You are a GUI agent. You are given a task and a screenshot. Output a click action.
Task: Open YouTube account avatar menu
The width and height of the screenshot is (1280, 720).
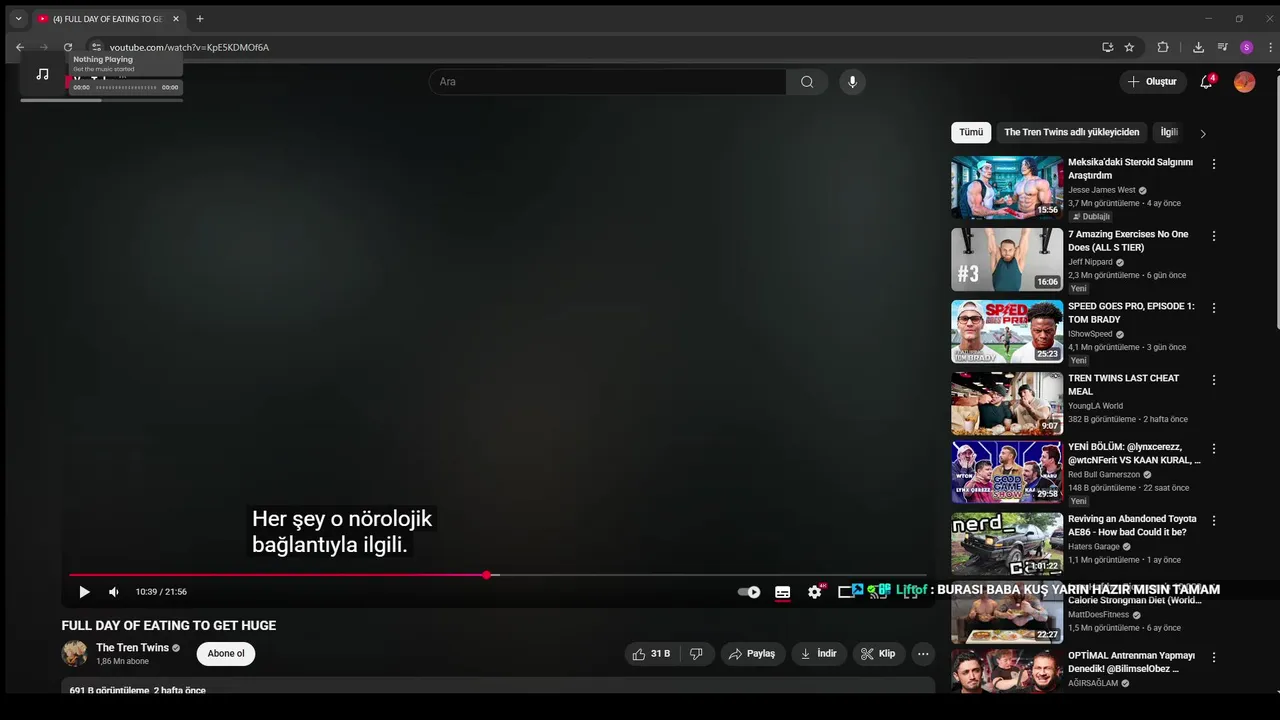click(1244, 82)
